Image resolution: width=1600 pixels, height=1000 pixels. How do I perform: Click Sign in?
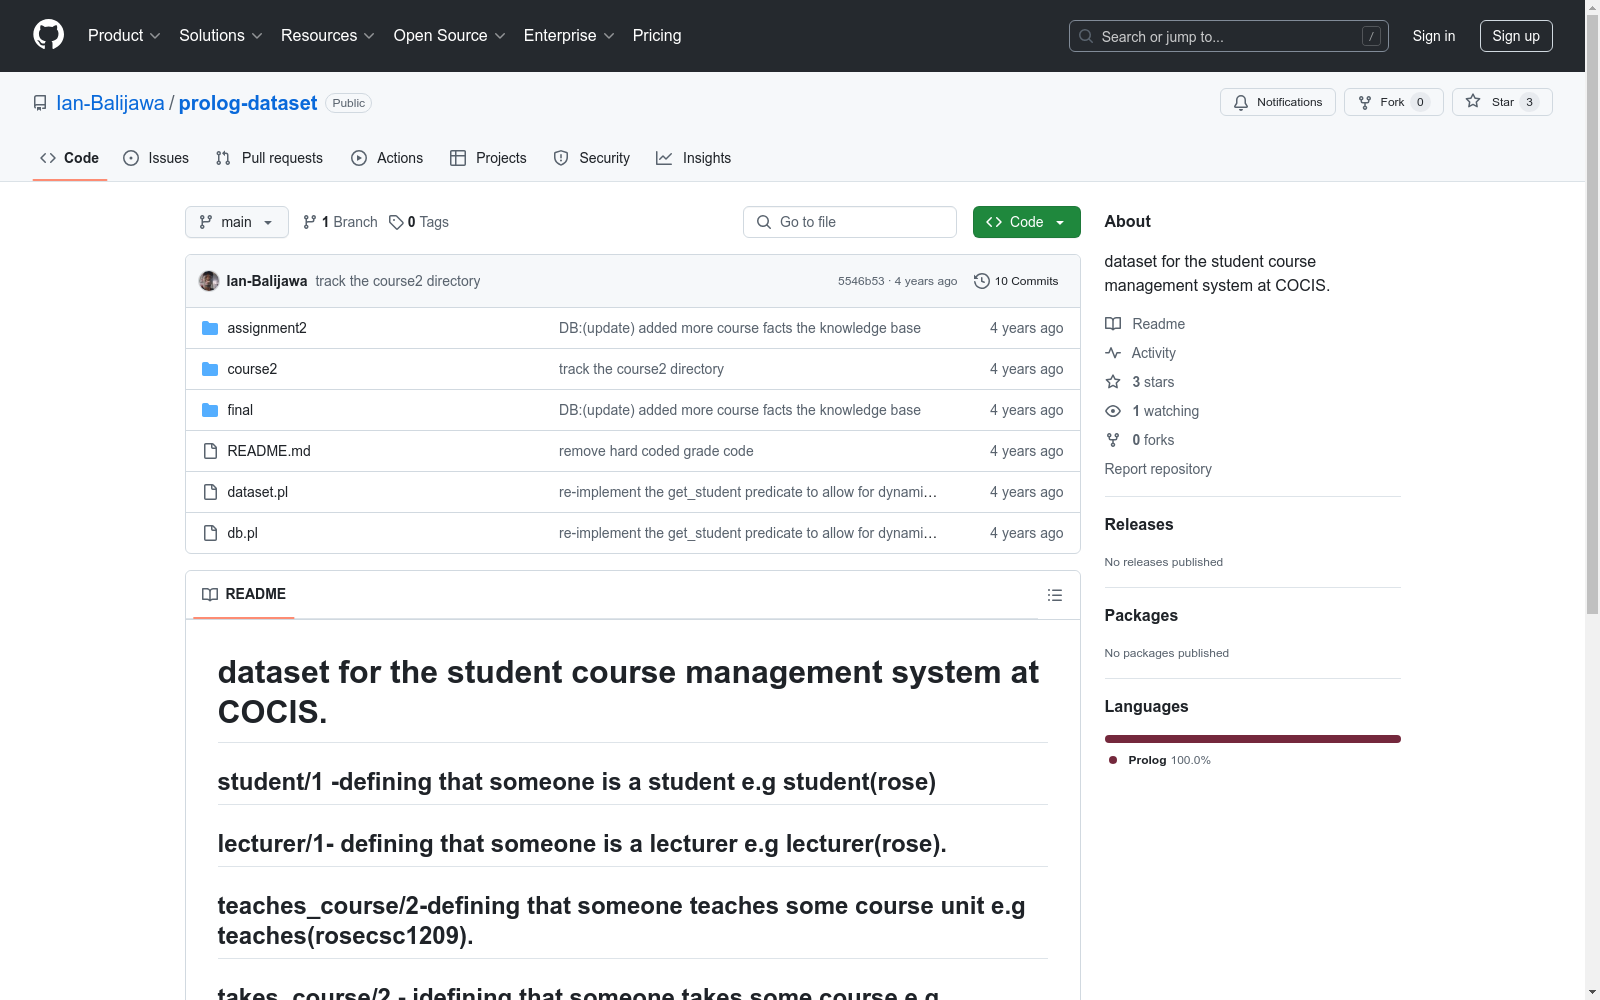pyautogui.click(x=1434, y=36)
